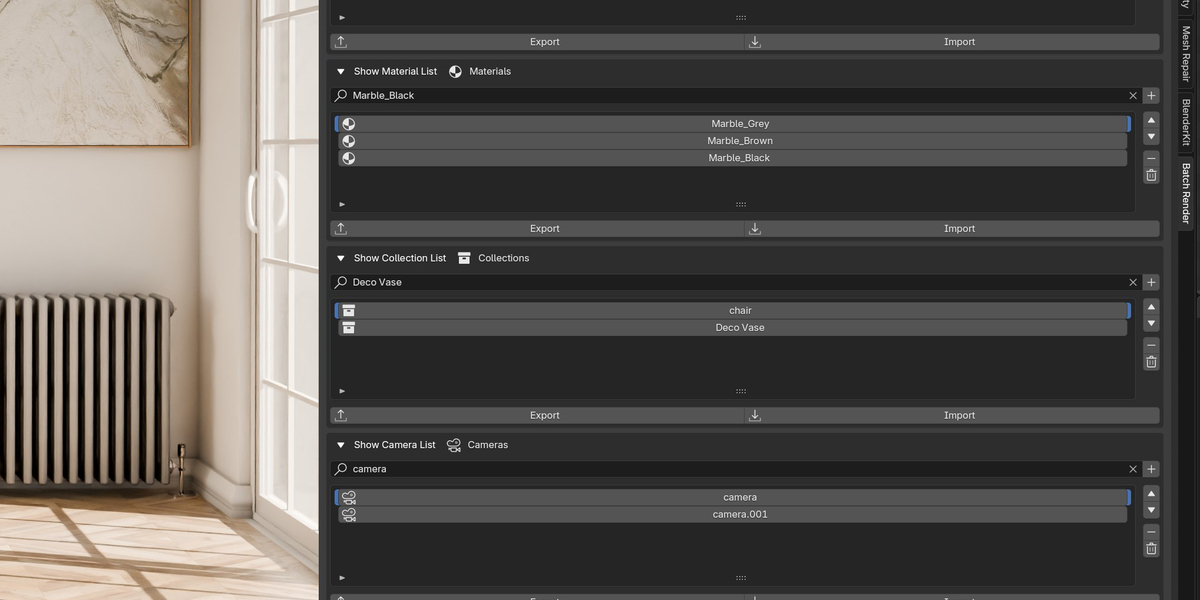Open the Mesh Repair sidebar tab
The image size is (1200, 600).
click(1186, 53)
